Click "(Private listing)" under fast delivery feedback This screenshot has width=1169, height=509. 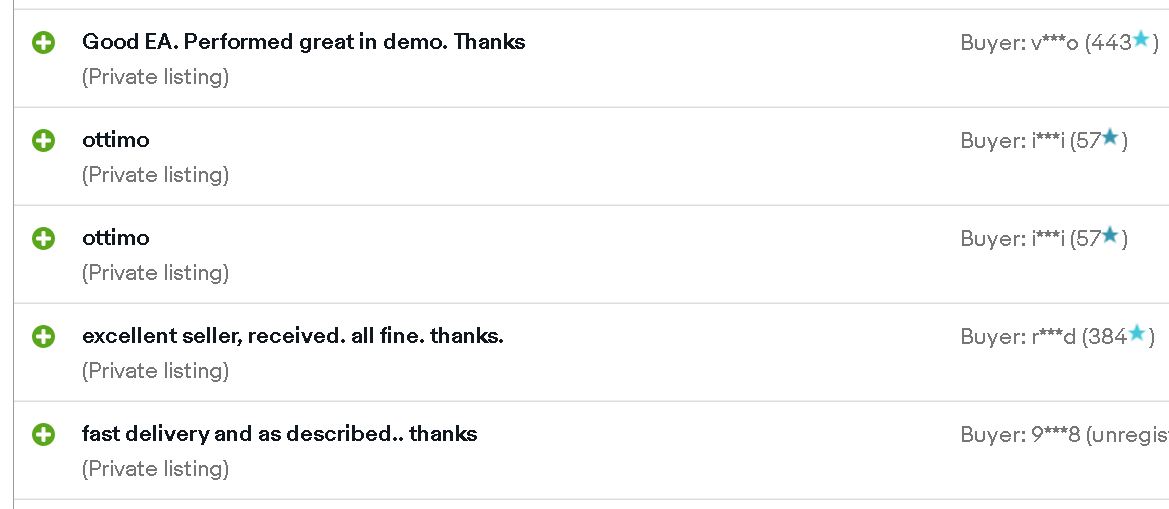[x=155, y=469]
